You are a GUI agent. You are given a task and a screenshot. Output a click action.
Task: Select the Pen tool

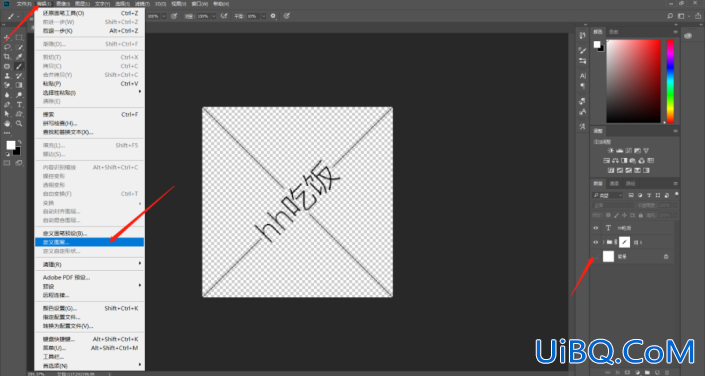click(7, 104)
